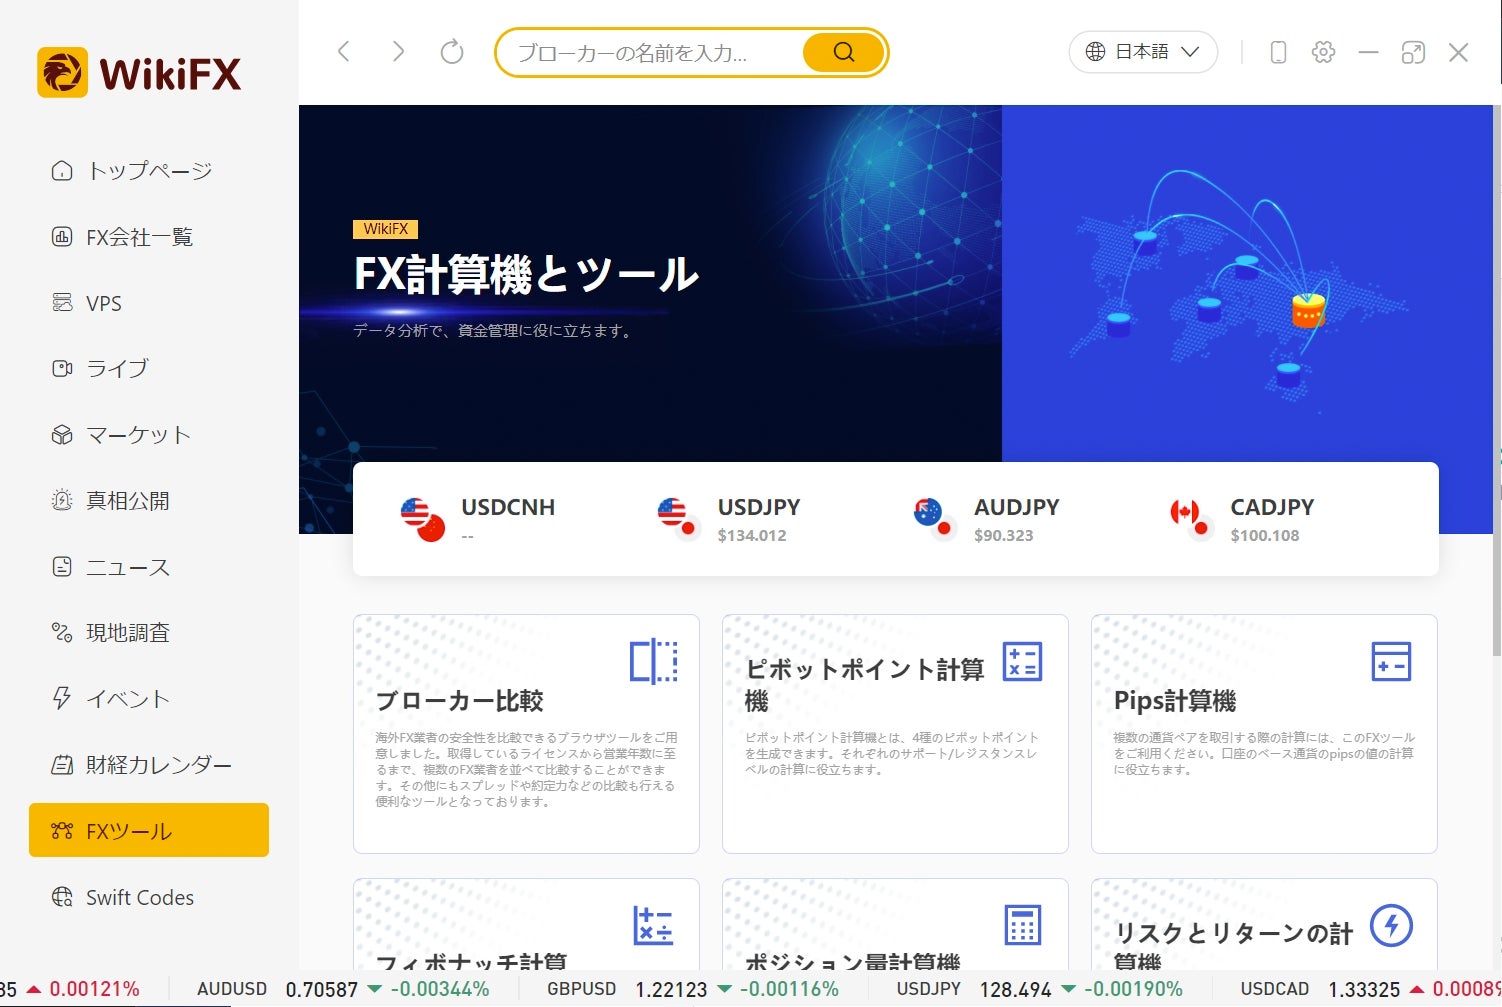Image resolution: width=1502 pixels, height=1007 pixels.
Task: Click GBPUSD 1.22123 in ticker
Action: (693, 989)
